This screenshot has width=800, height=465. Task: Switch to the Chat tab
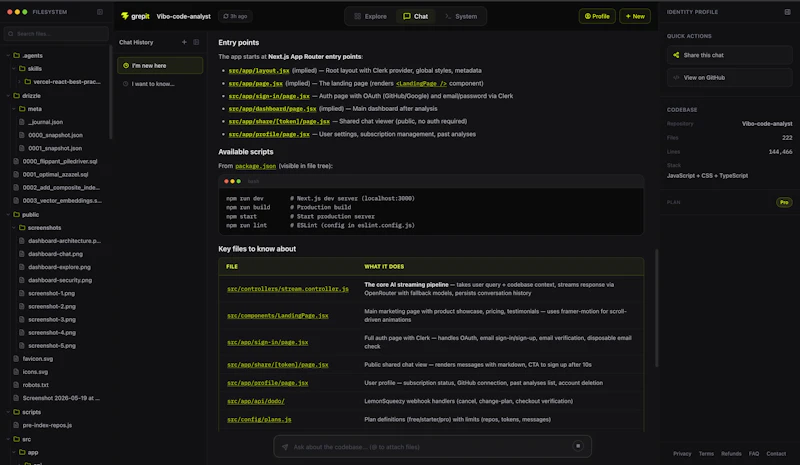point(415,16)
